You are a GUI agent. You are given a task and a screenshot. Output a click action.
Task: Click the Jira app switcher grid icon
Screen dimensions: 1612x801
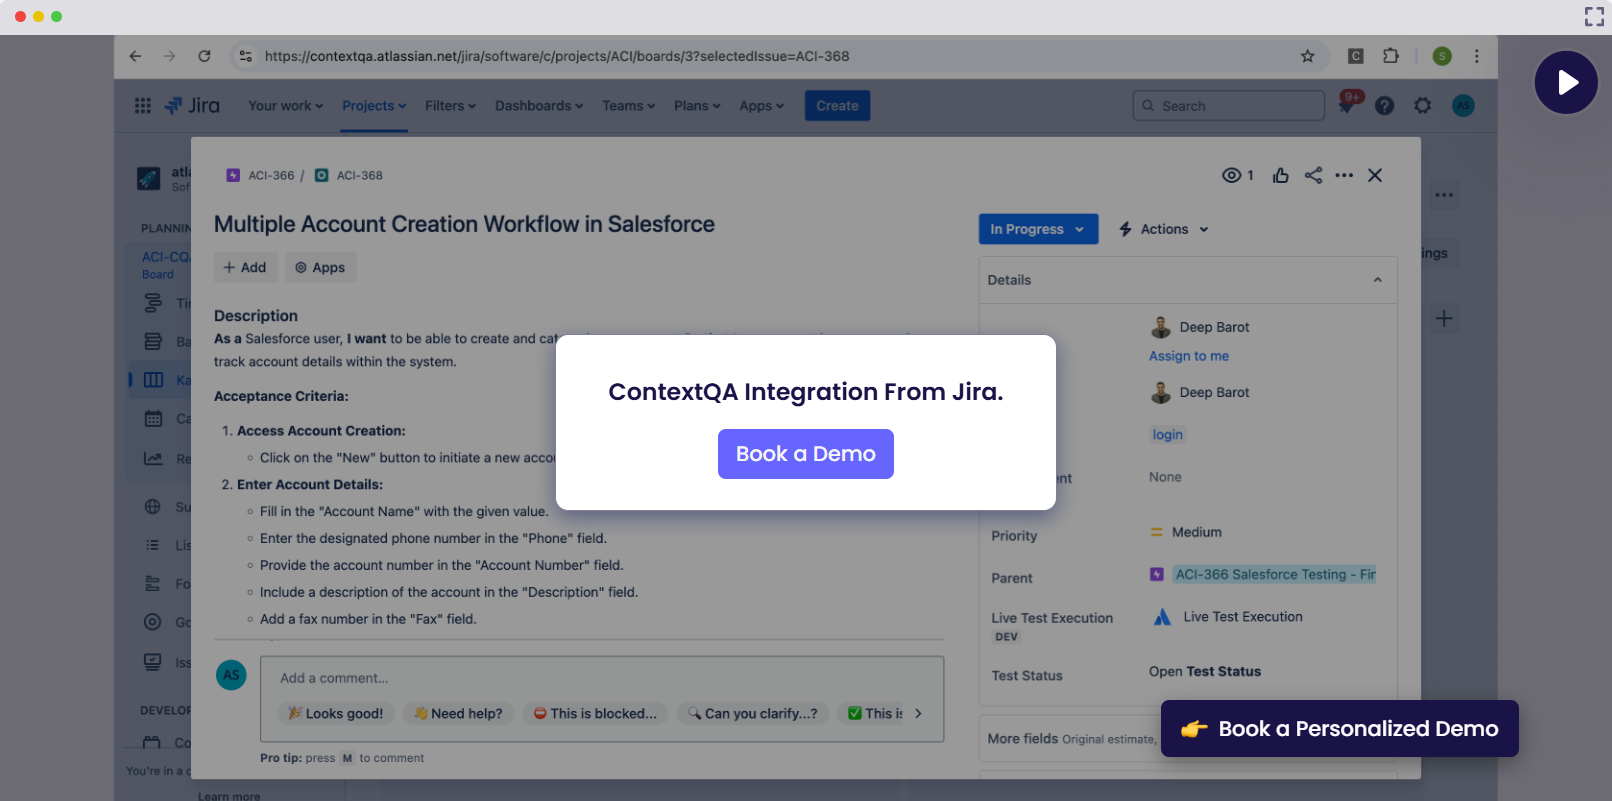point(143,106)
